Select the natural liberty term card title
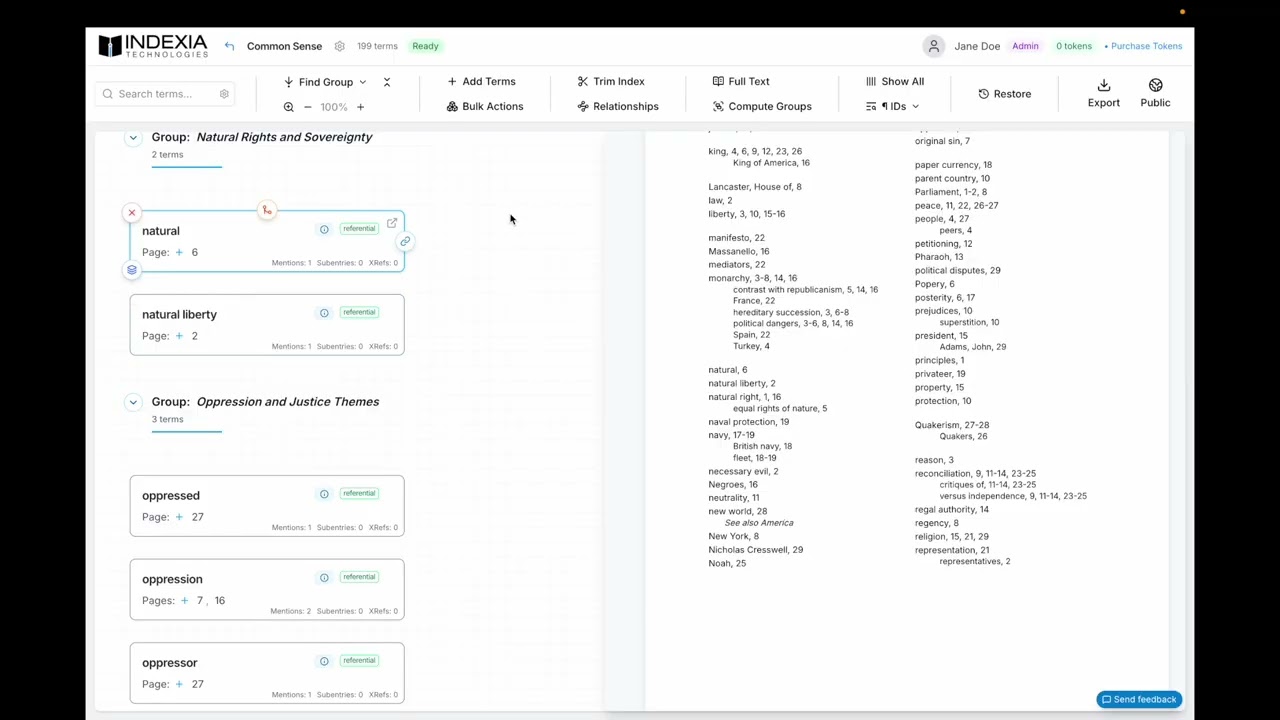 pyautogui.click(x=179, y=314)
